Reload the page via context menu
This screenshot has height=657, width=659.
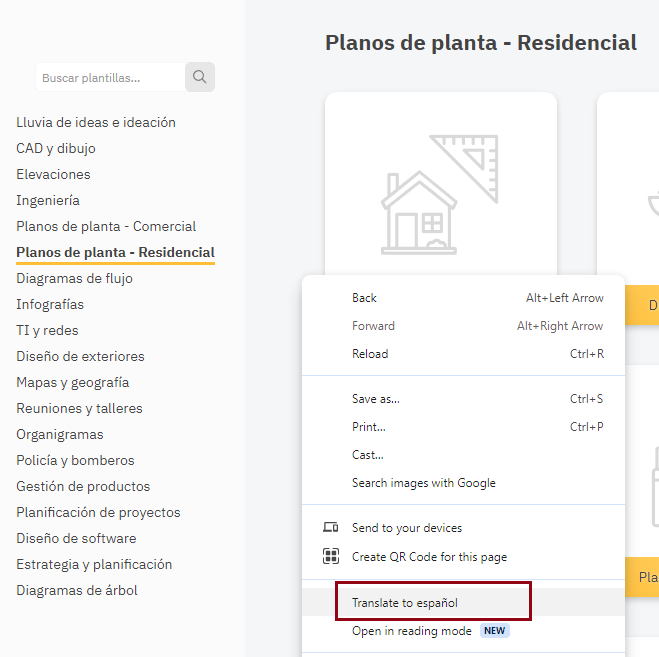(370, 354)
